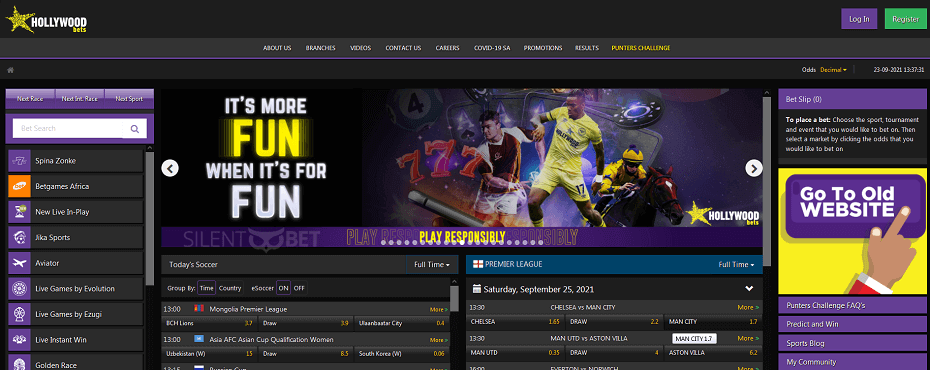
Task: Turn eSoccer filter ON
Action: point(284,288)
